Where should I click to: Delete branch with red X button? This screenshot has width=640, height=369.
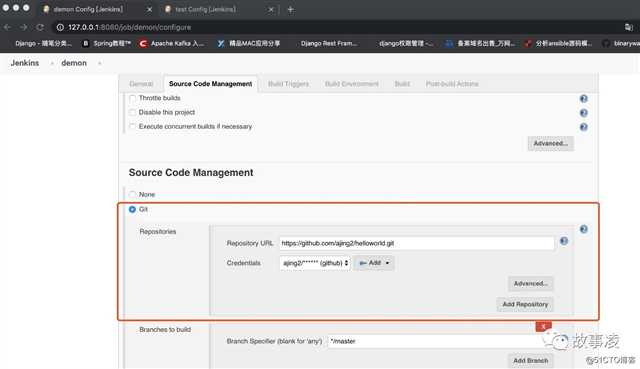pyautogui.click(x=543, y=326)
